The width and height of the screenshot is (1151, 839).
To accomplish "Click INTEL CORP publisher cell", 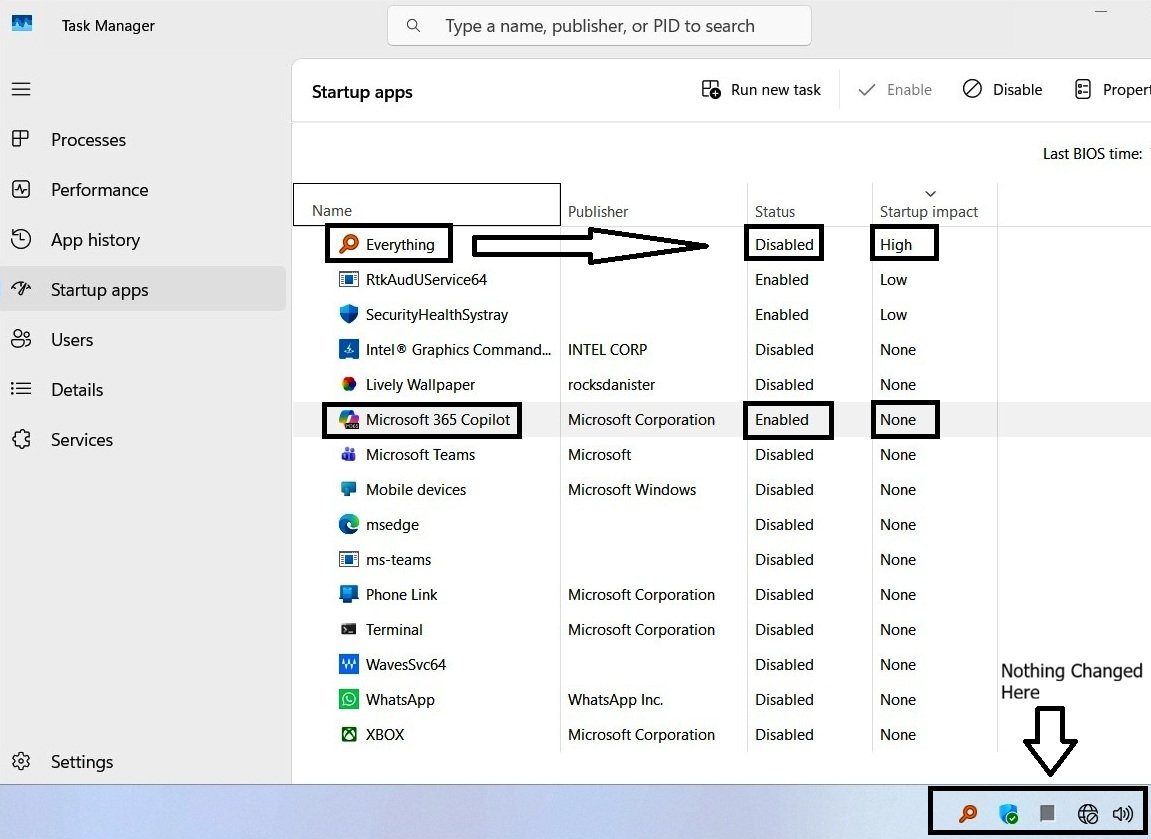I will (x=608, y=349).
